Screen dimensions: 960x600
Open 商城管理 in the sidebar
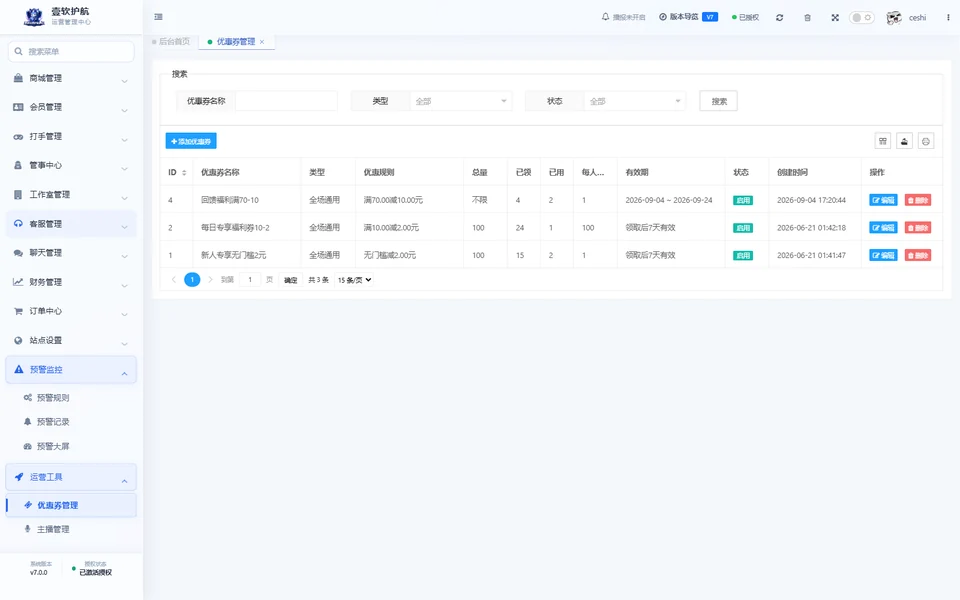point(71,78)
